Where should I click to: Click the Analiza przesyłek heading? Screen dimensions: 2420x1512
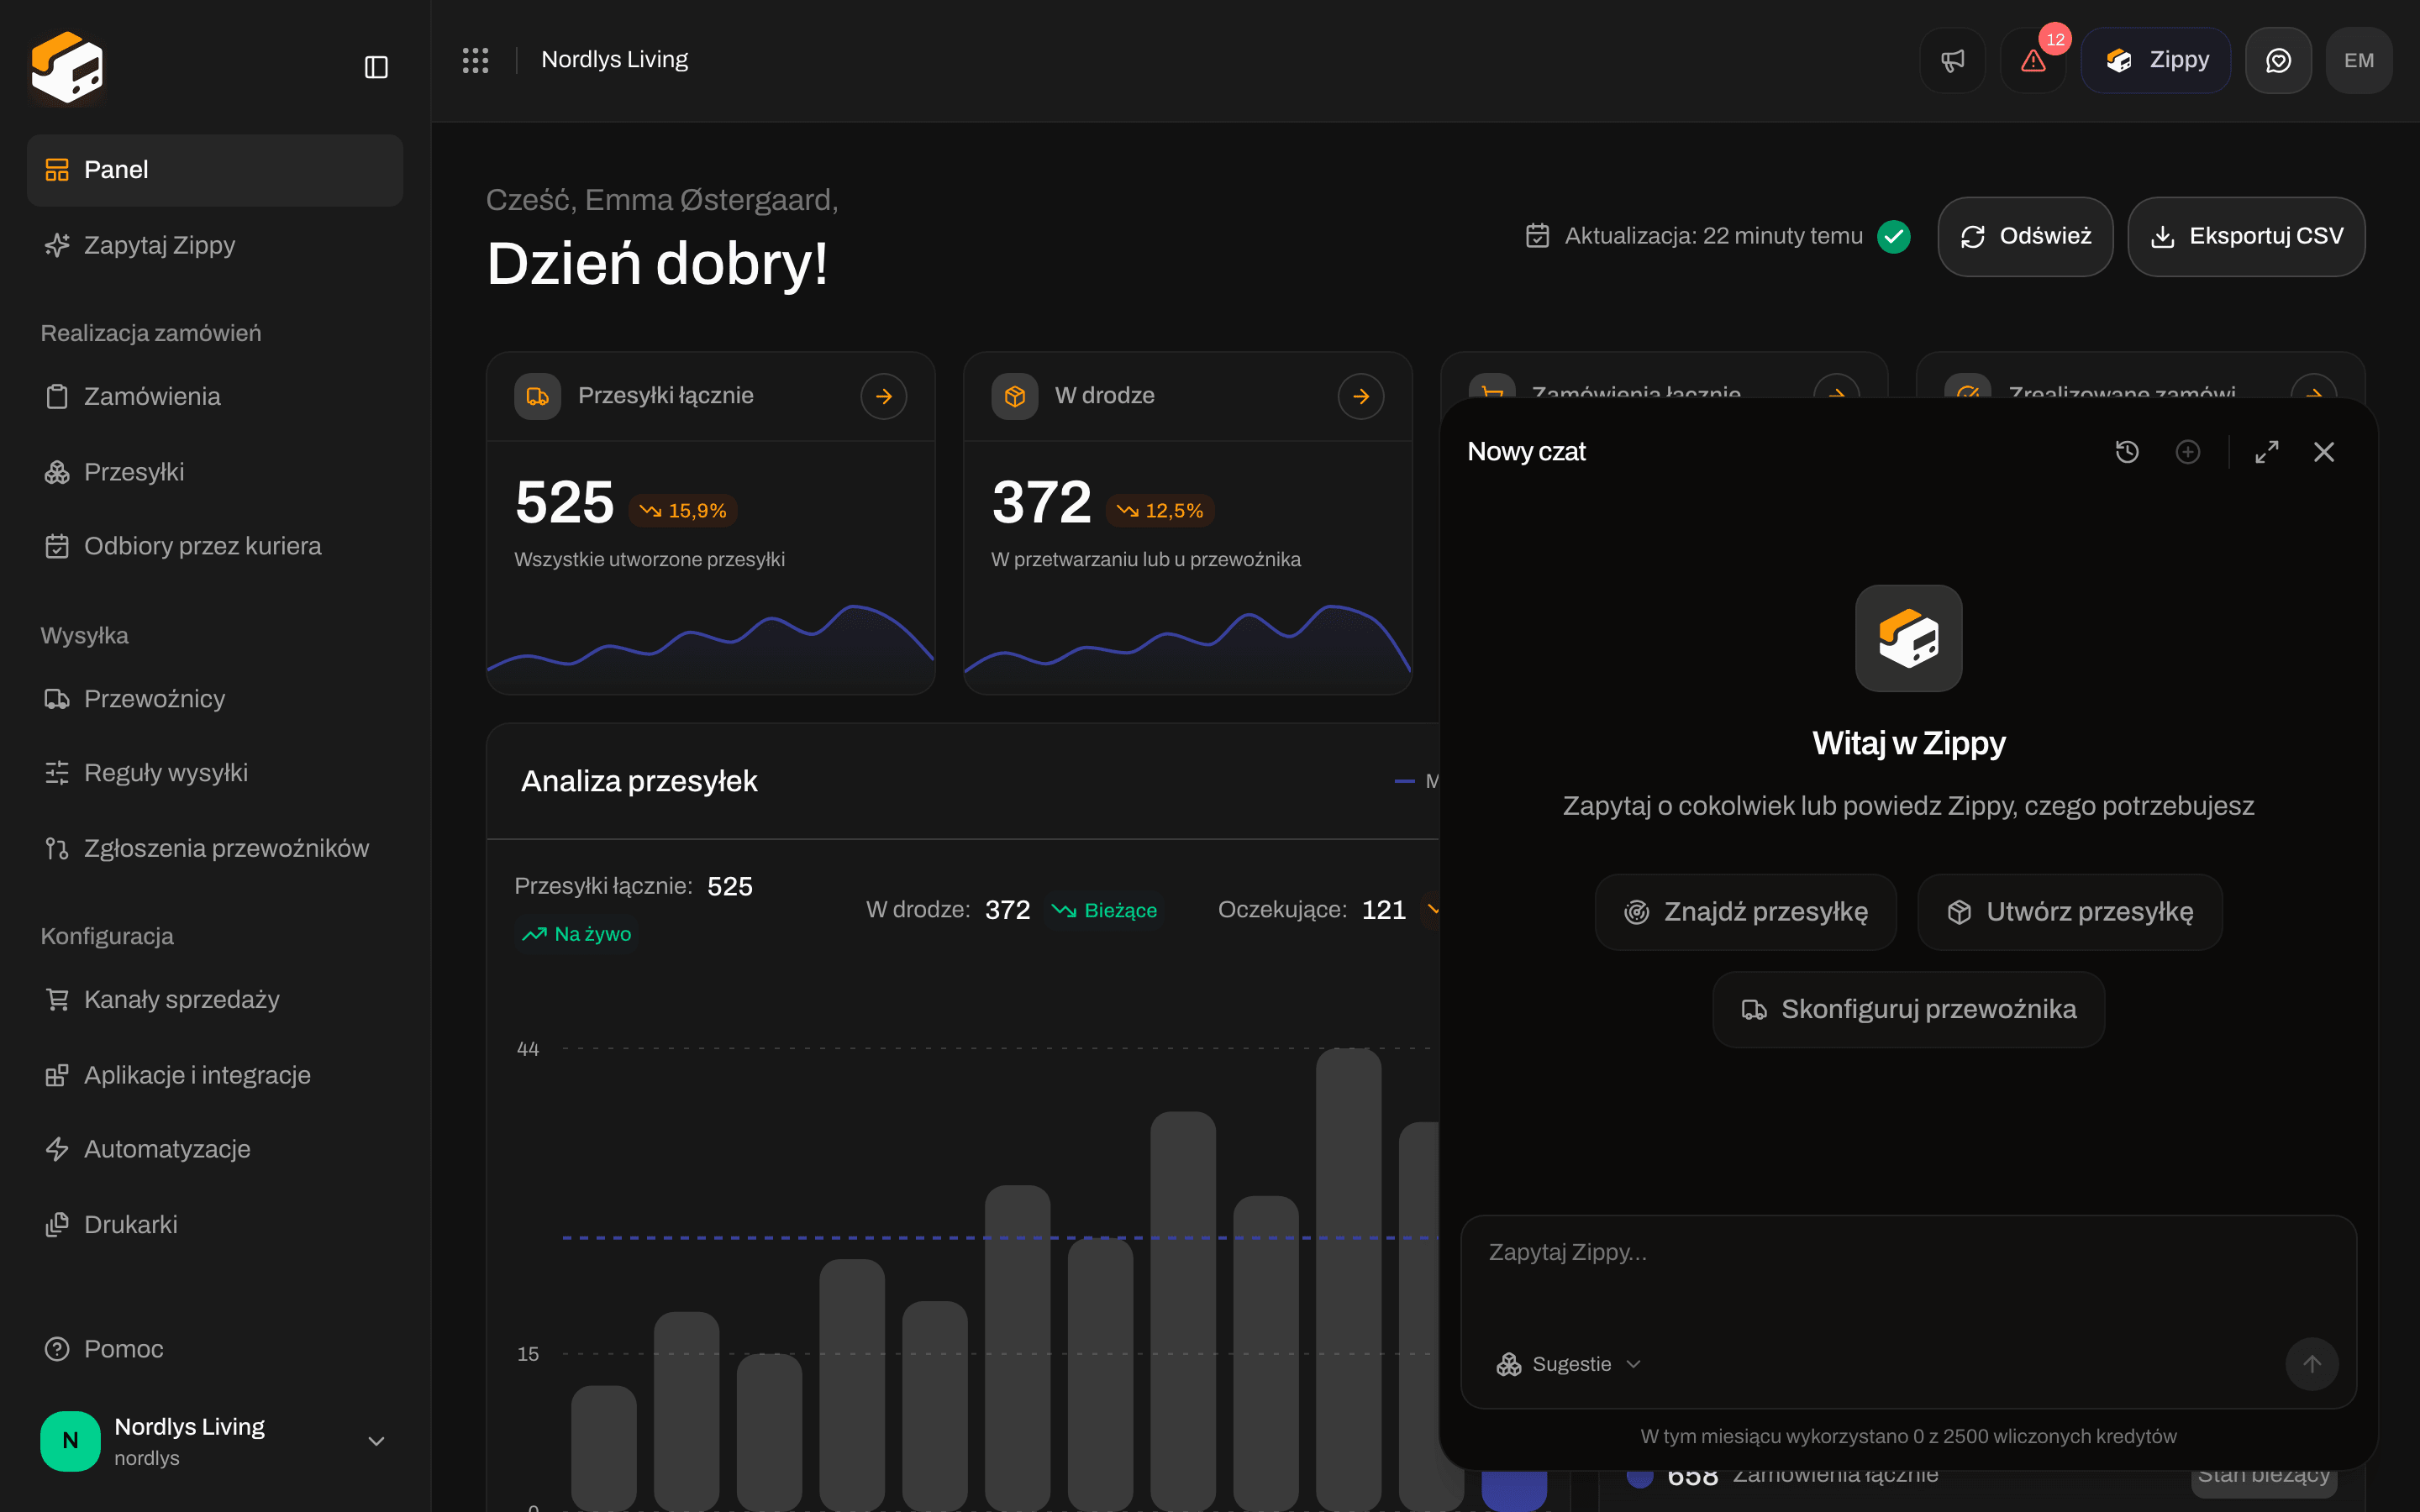[639, 781]
